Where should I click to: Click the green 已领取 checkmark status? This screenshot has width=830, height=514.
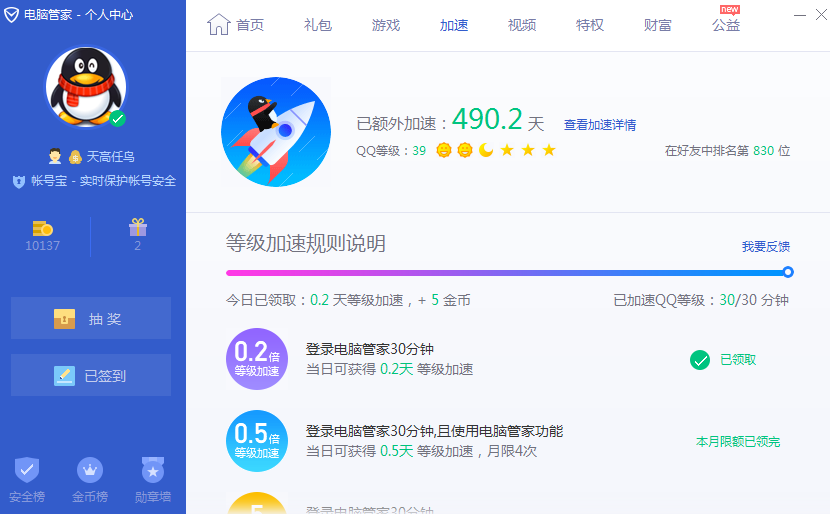pos(700,360)
